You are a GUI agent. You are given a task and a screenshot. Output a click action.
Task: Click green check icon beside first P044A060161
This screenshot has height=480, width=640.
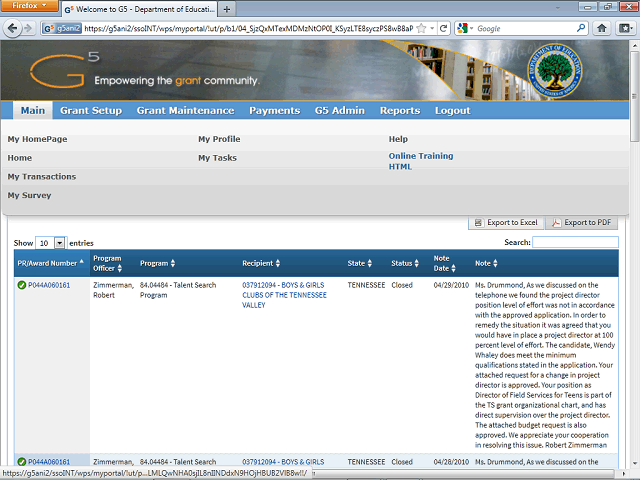22,285
